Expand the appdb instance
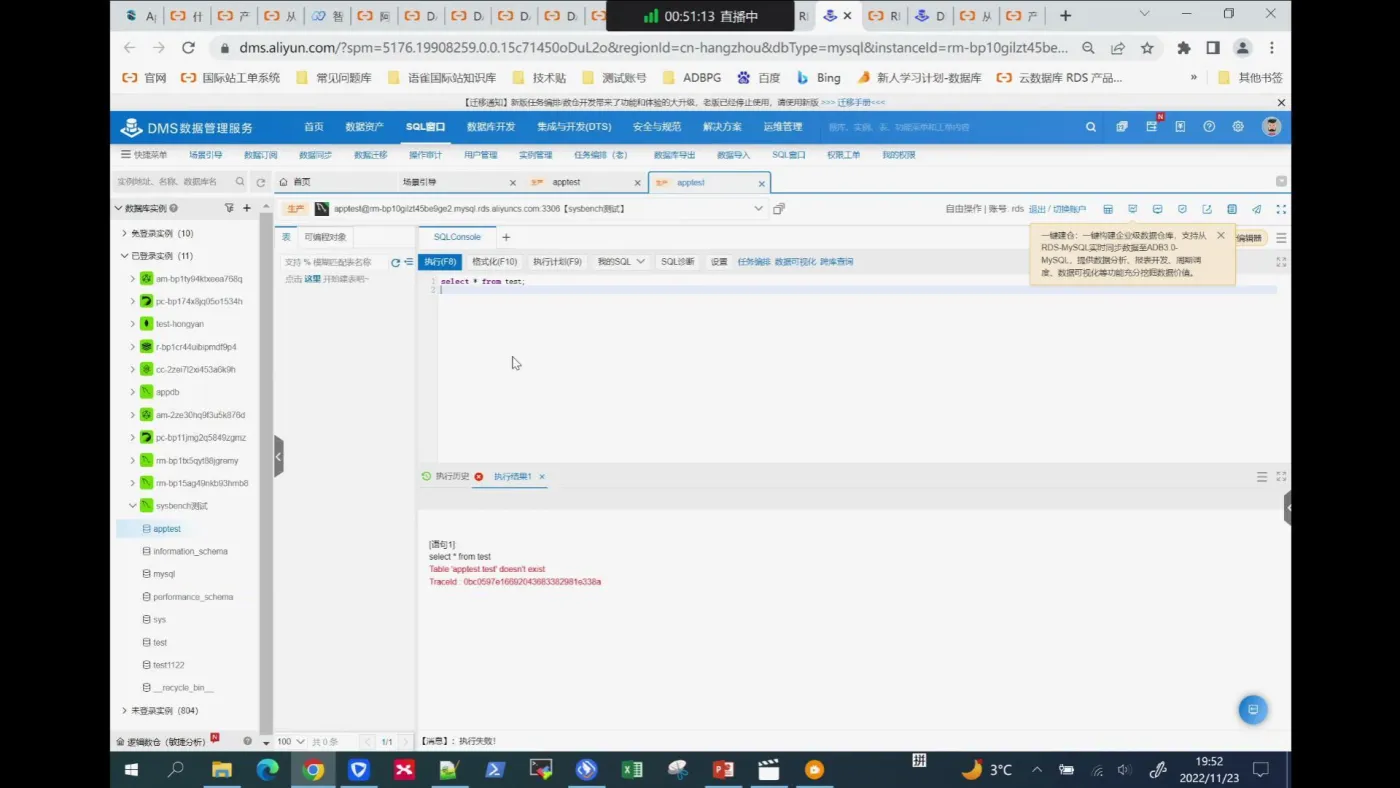The height and width of the screenshot is (788, 1400). 132,392
